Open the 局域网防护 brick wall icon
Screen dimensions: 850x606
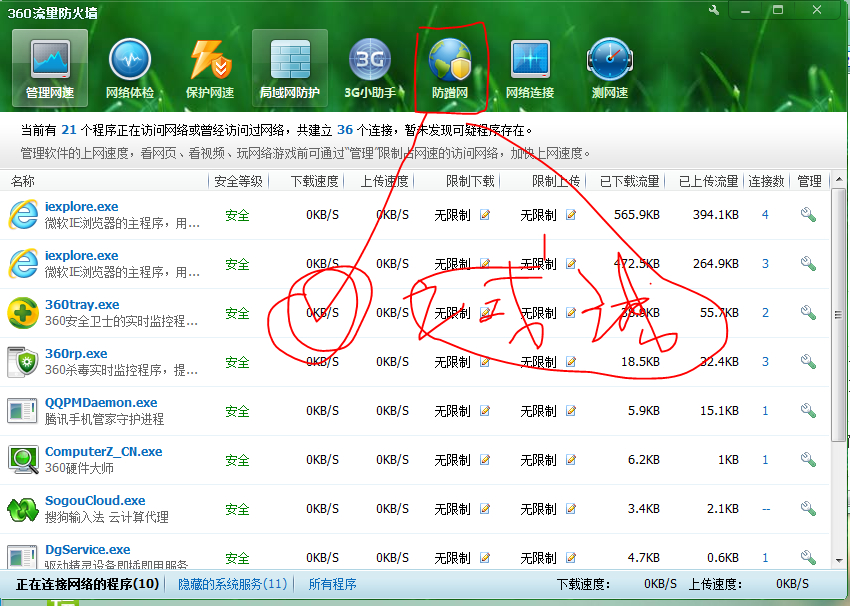coord(289,68)
